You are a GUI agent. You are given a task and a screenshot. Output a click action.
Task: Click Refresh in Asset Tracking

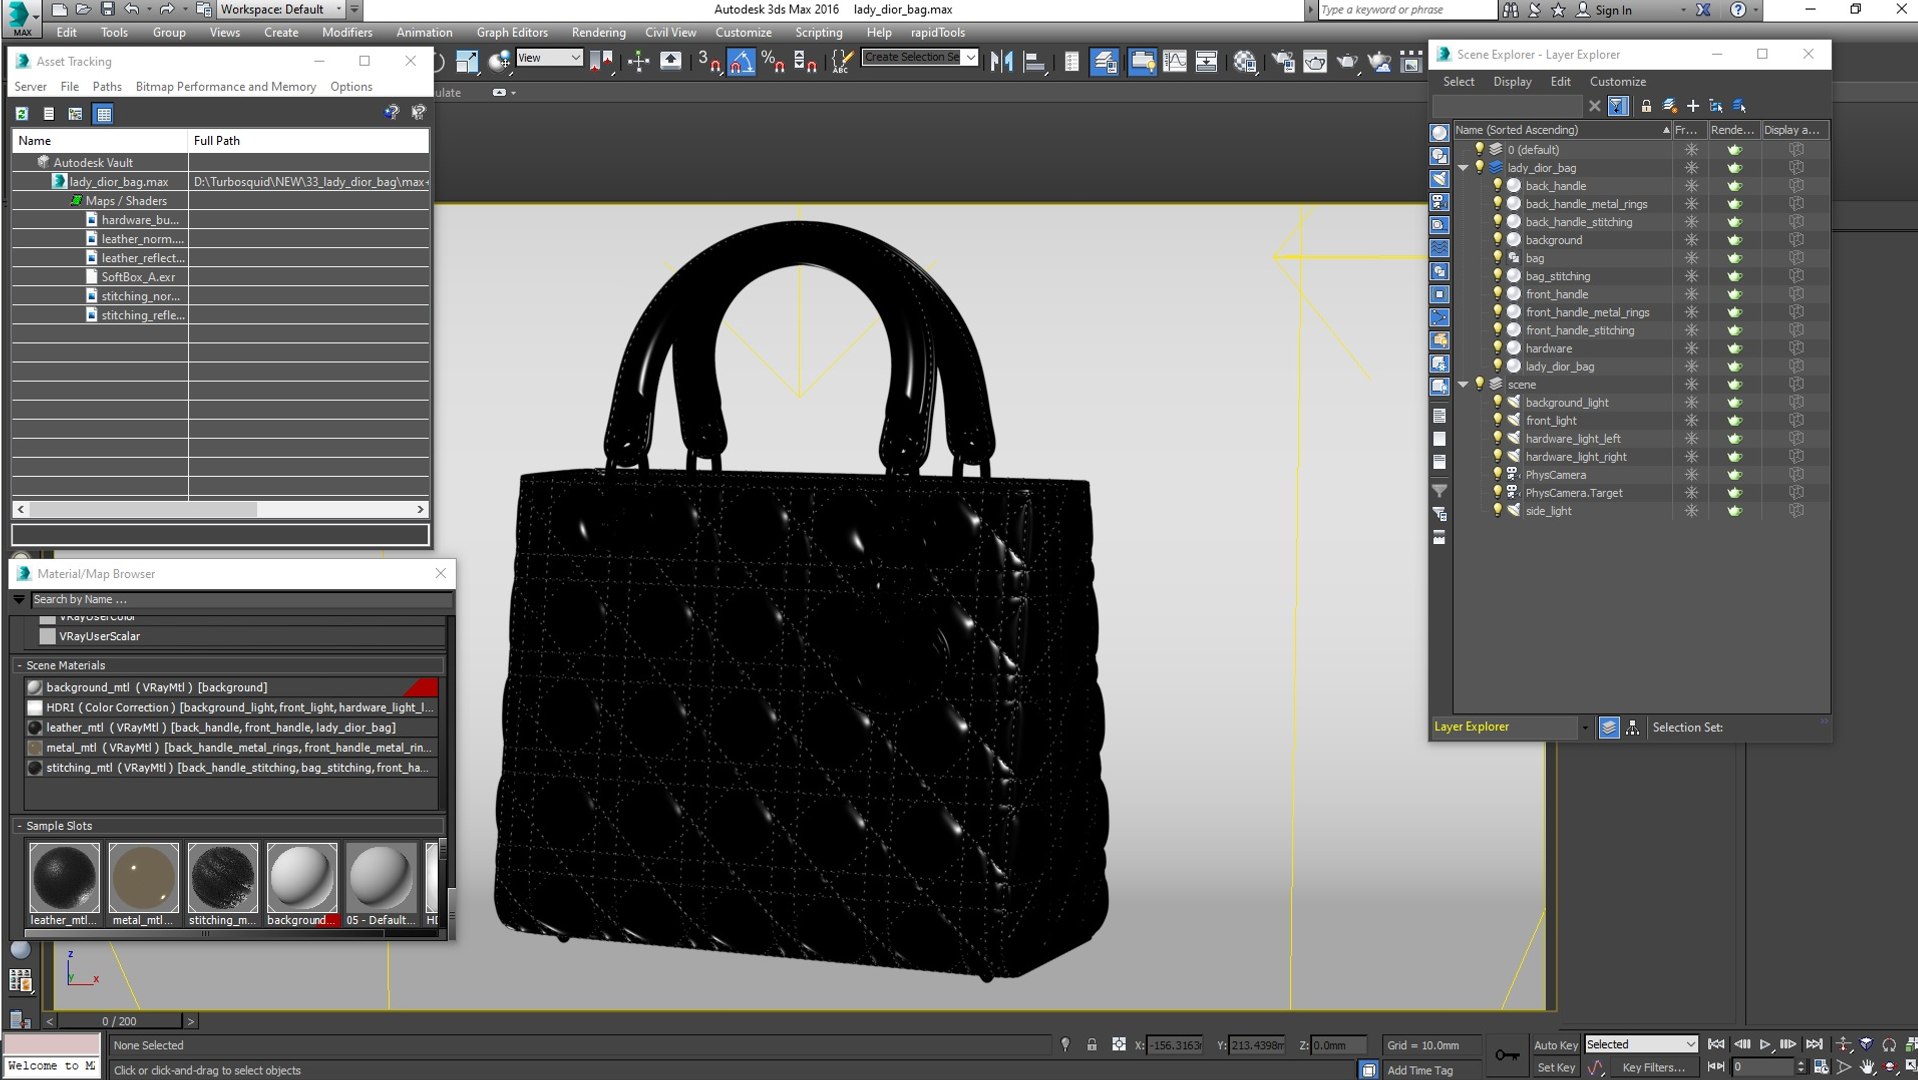22,114
